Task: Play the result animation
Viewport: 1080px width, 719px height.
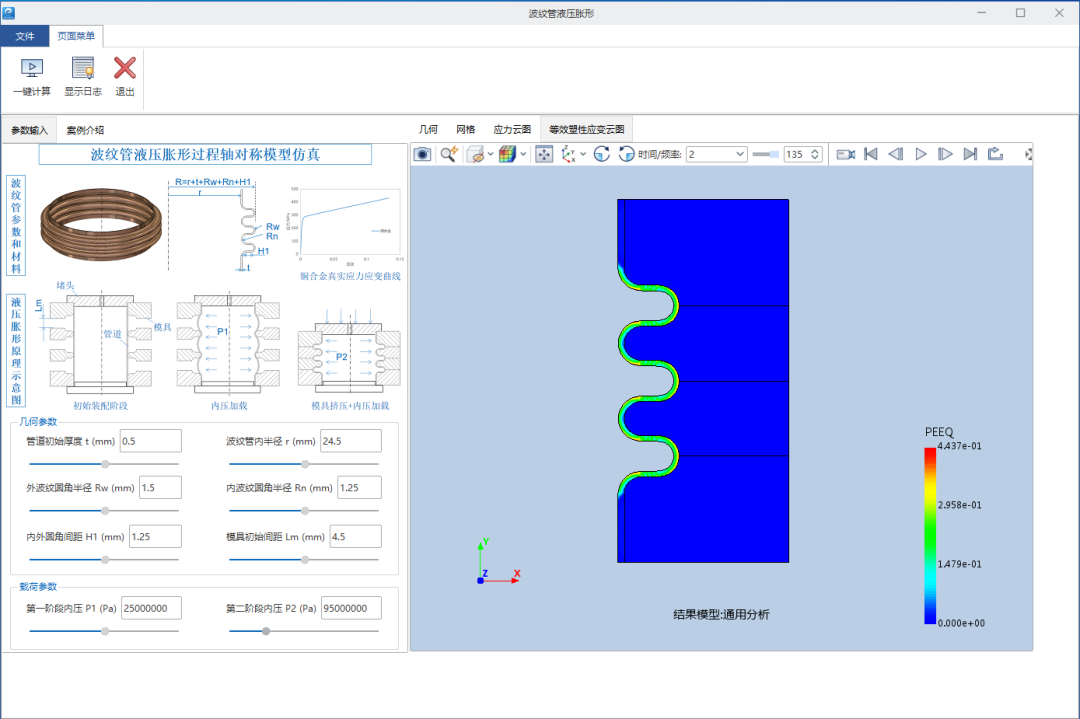Action: tap(921, 154)
